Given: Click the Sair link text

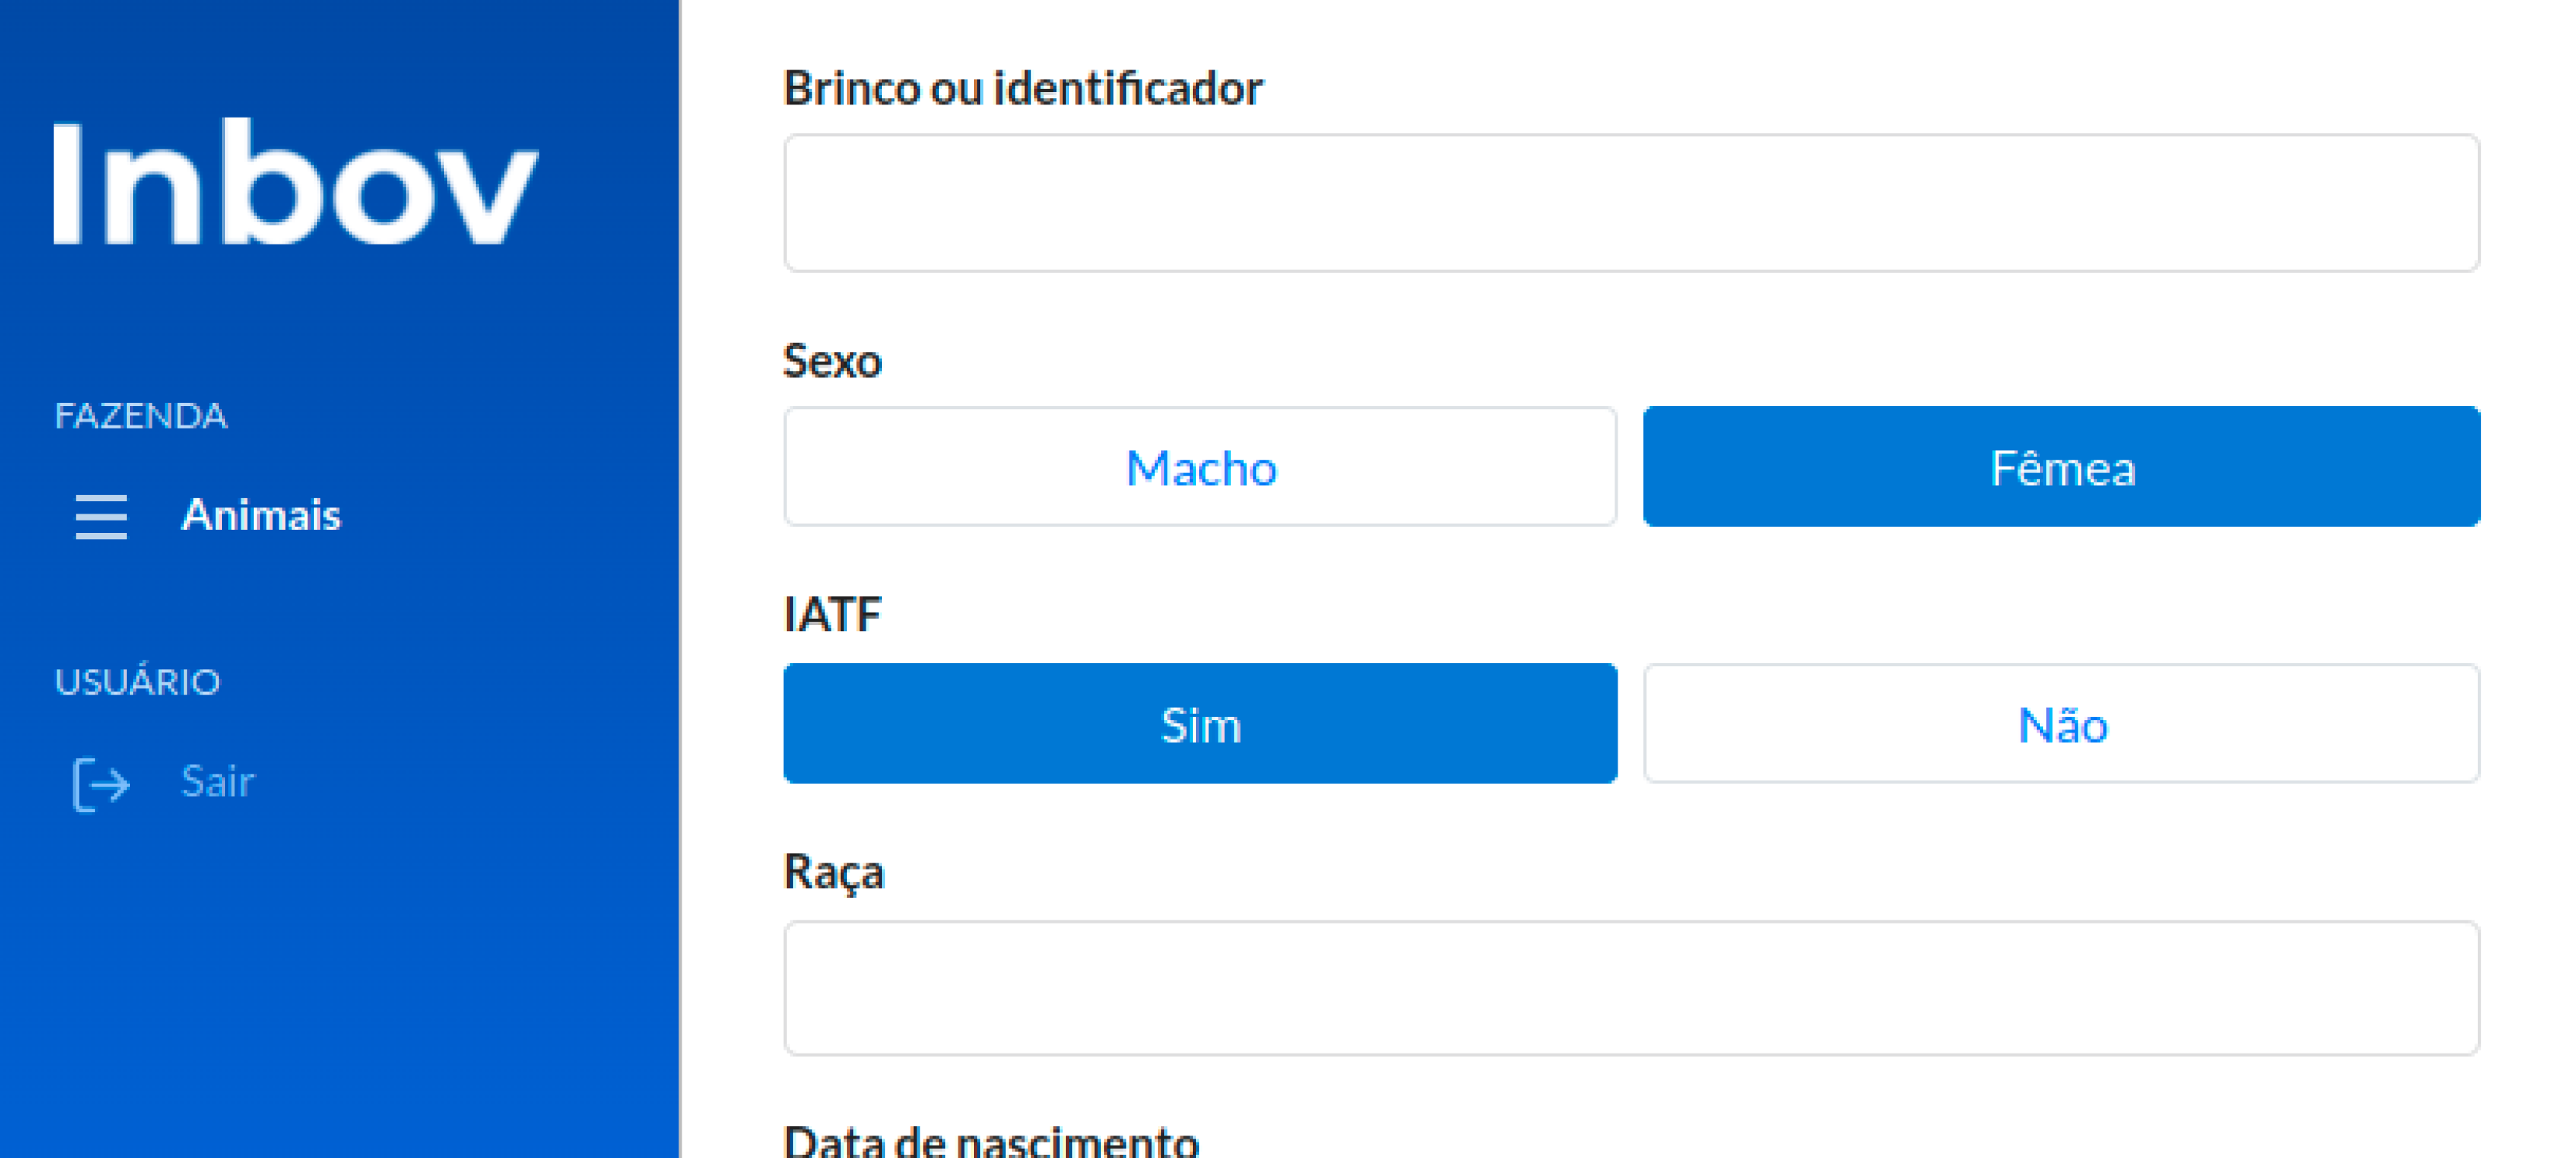Looking at the screenshot, I should coord(217,781).
